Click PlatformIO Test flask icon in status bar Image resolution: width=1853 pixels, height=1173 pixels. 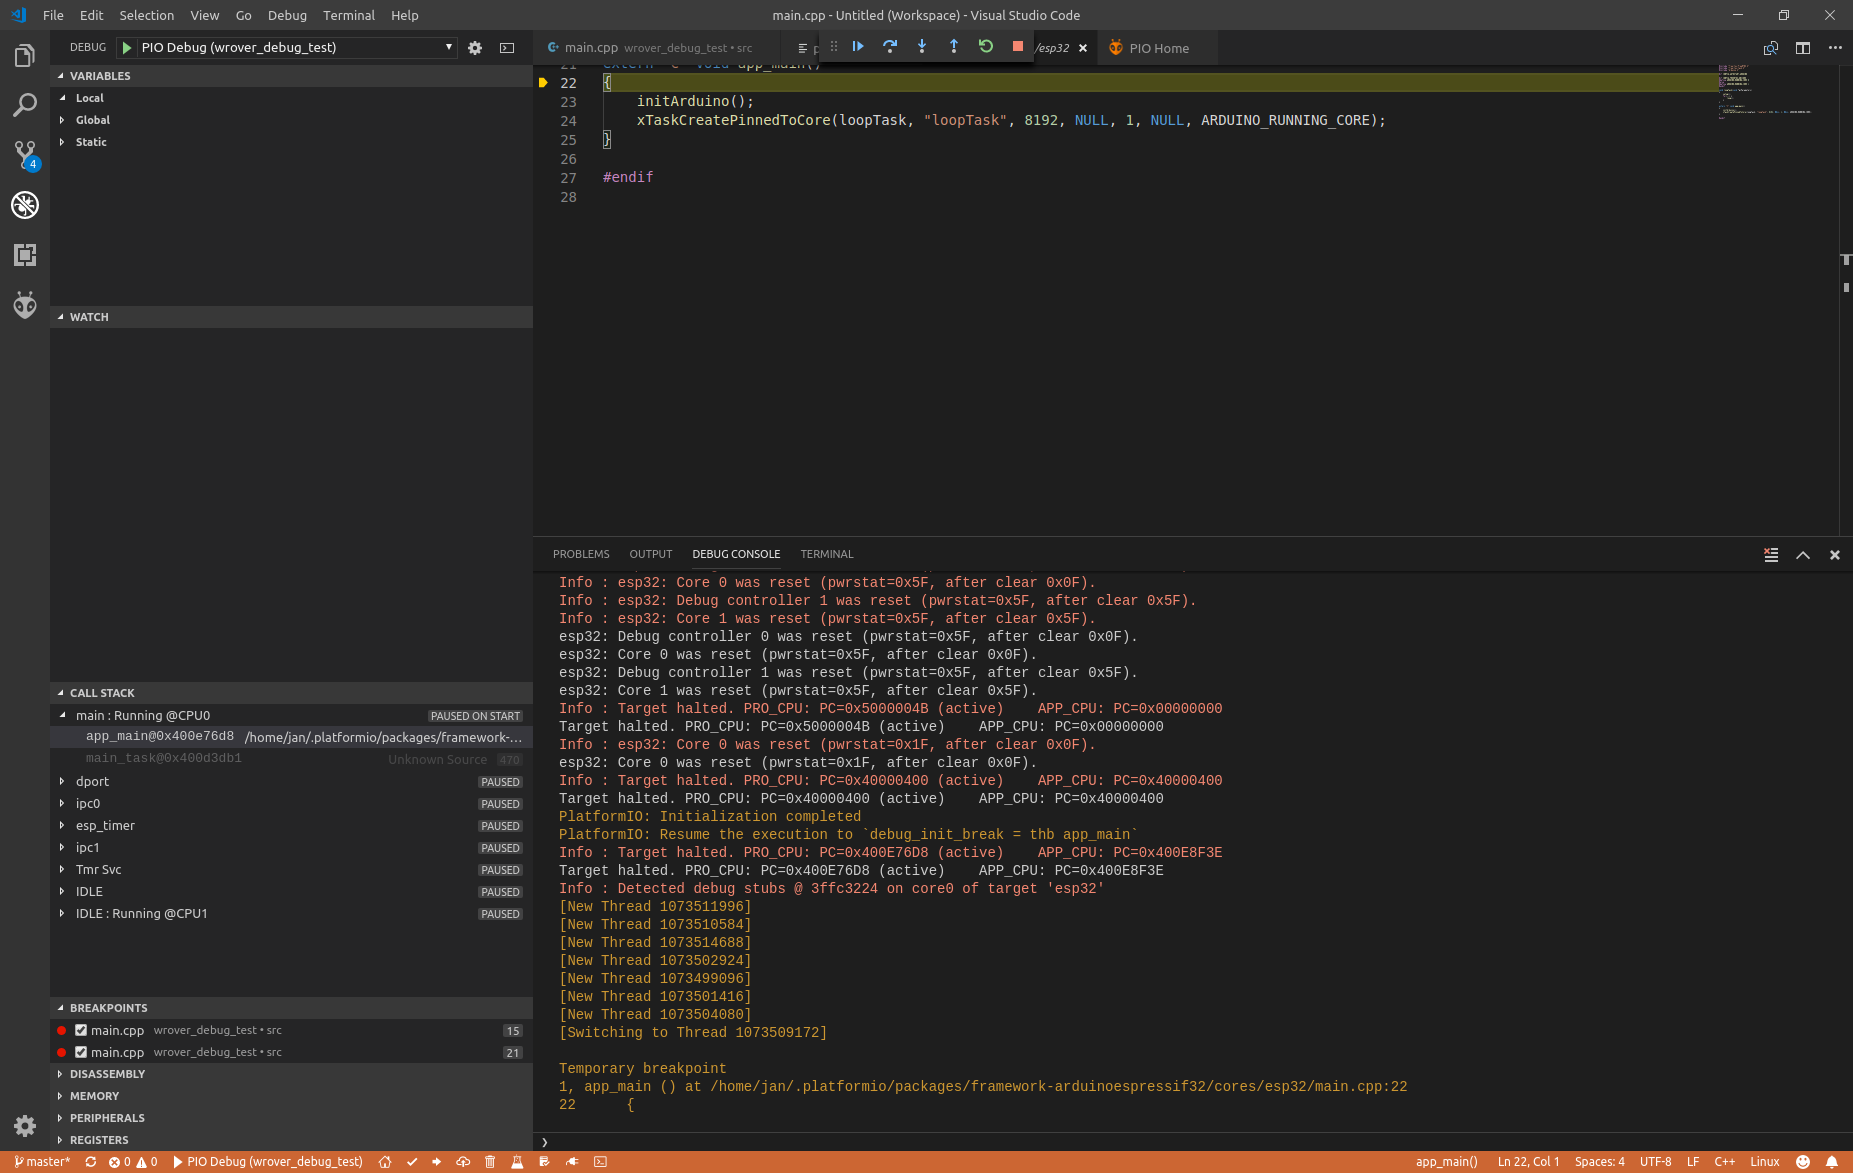click(517, 1162)
